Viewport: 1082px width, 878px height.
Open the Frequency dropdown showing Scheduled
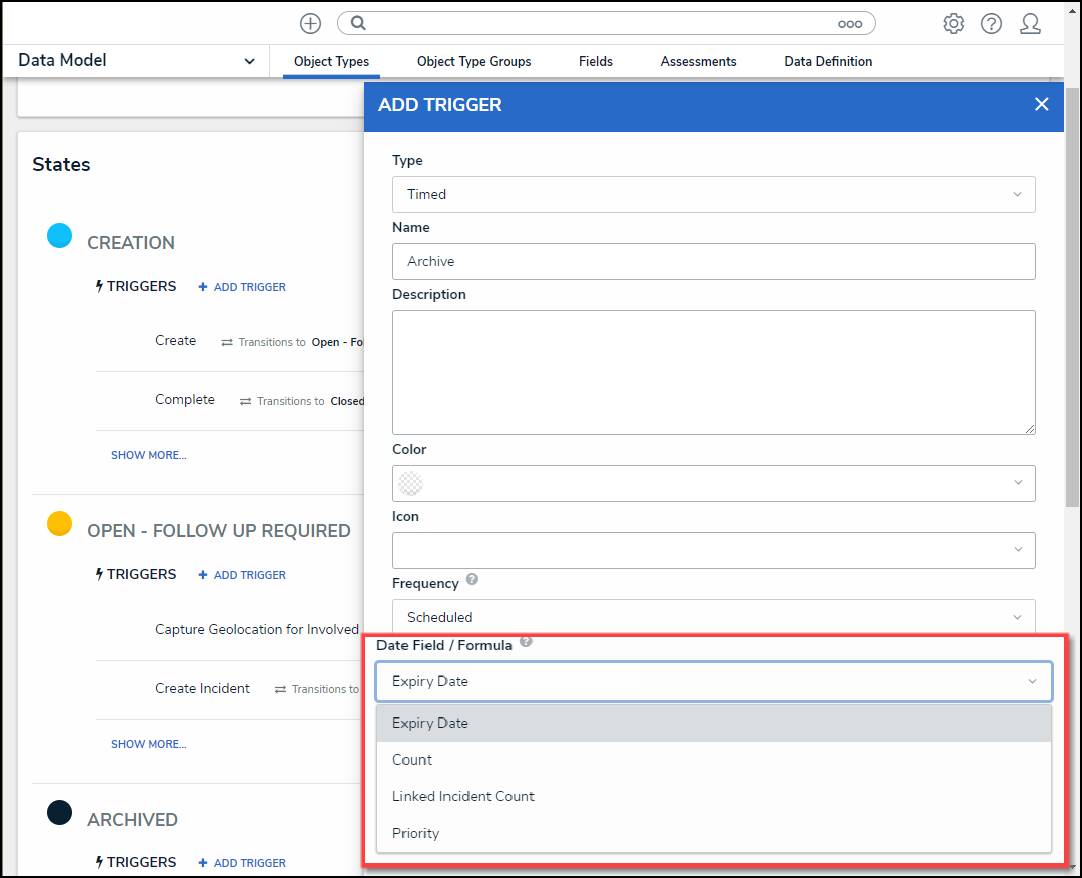713,617
